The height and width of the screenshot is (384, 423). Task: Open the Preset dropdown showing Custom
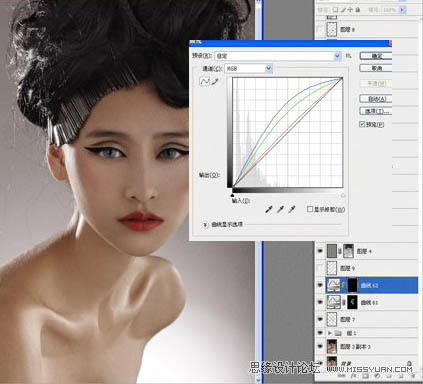278,56
